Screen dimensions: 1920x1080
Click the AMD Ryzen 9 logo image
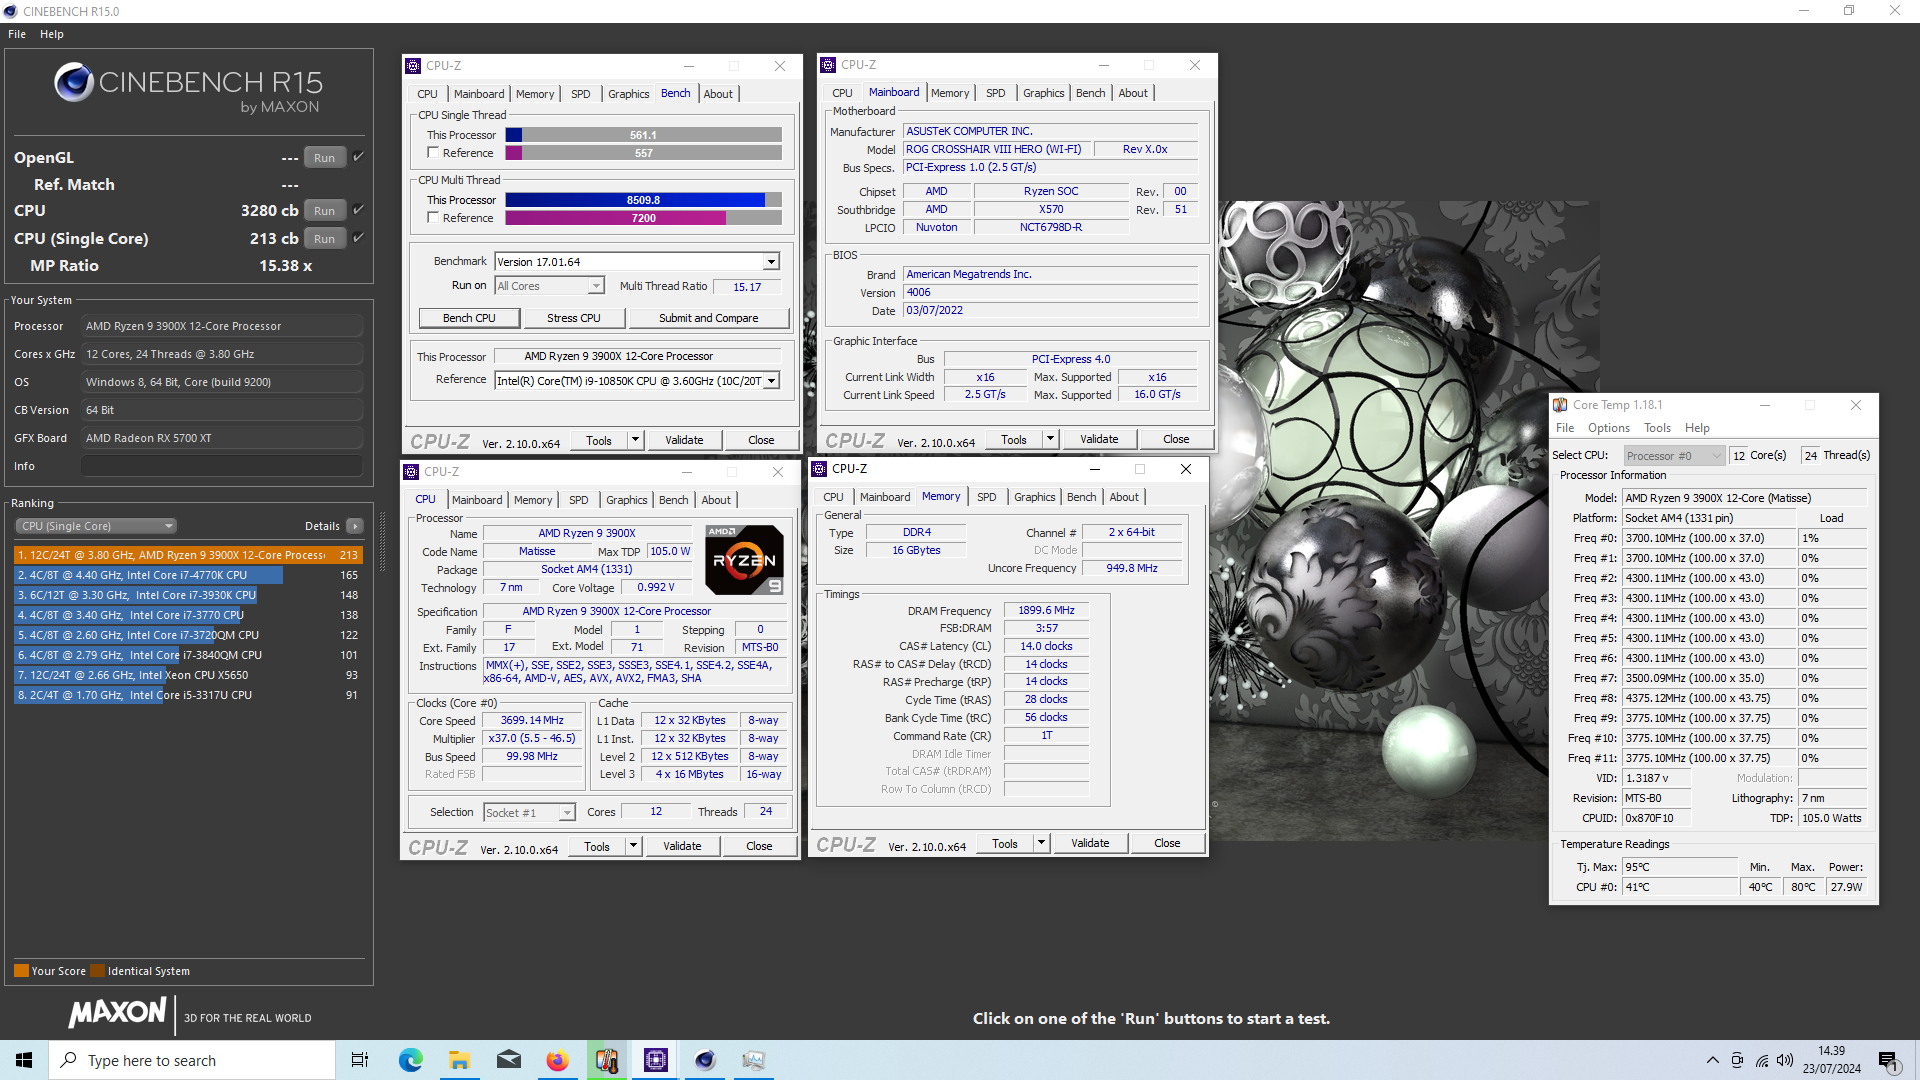[744, 560]
